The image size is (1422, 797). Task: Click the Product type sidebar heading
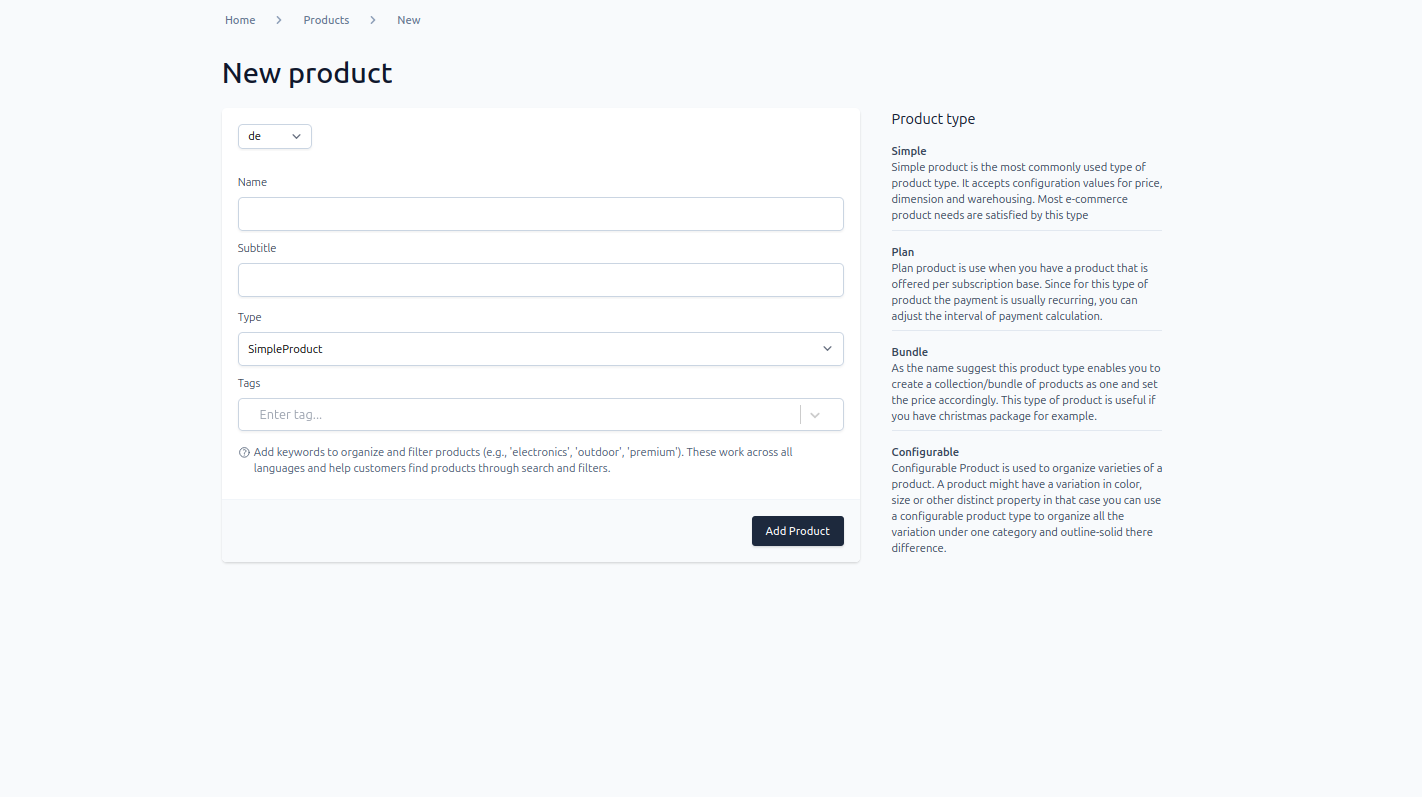pyautogui.click(x=933, y=119)
